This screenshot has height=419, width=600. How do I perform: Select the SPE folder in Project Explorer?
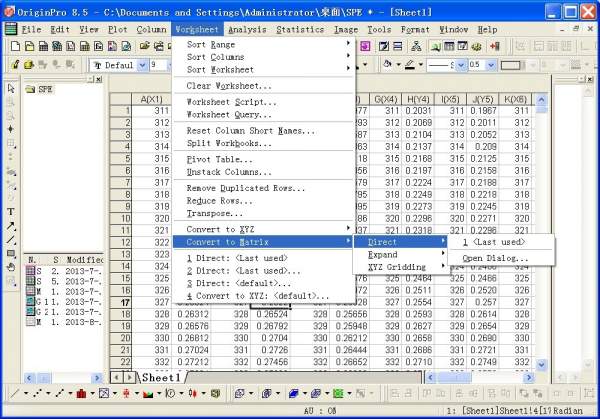[40, 89]
